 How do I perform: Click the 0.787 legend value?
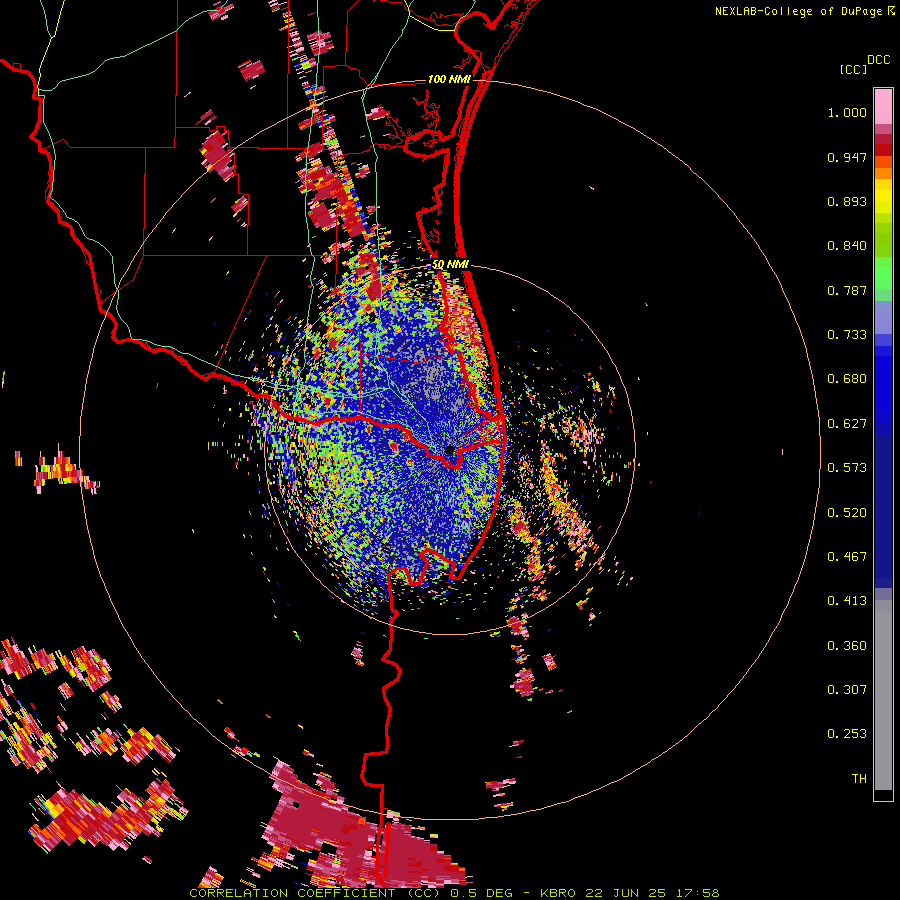point(847,290)
